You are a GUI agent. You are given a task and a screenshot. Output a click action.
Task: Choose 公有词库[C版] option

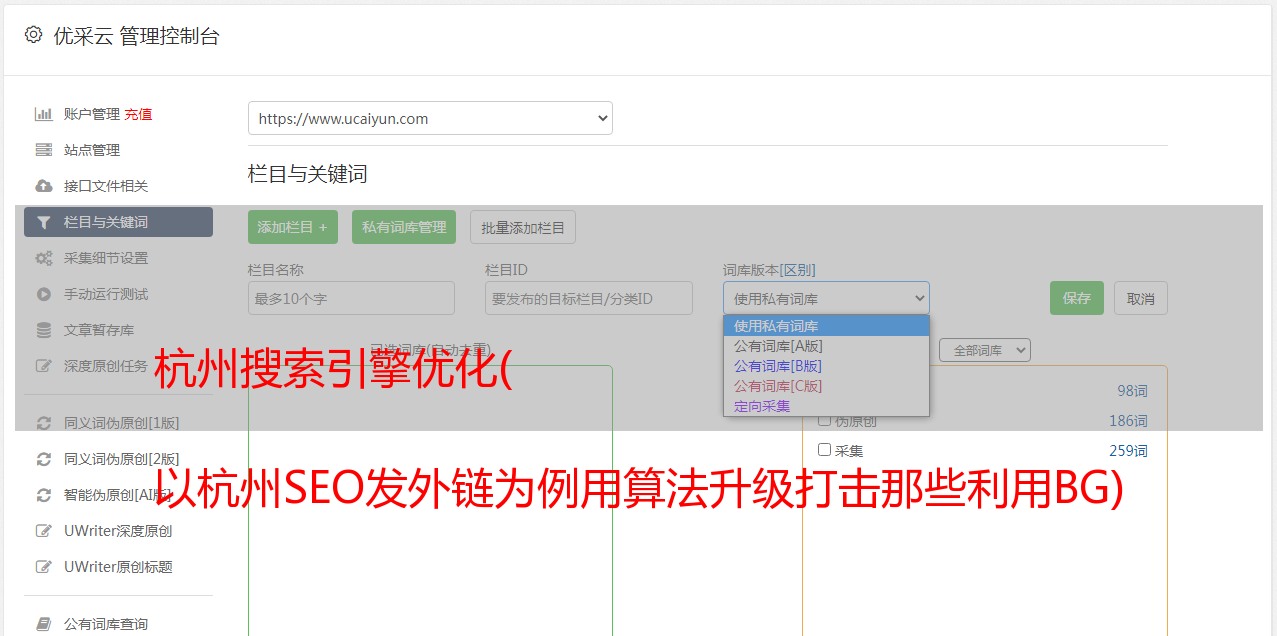[x=826, y=386]
